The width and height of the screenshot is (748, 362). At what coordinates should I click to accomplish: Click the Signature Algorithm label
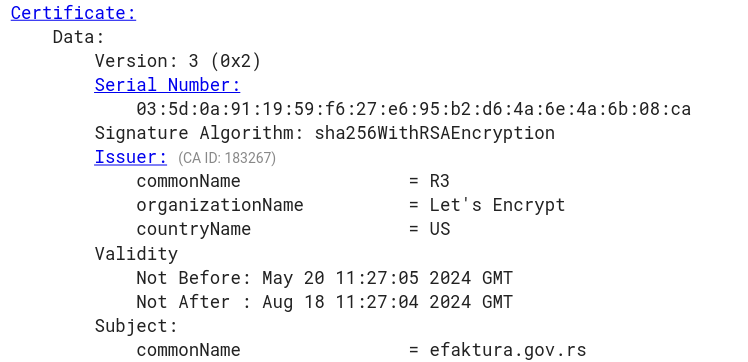point(199,133)
